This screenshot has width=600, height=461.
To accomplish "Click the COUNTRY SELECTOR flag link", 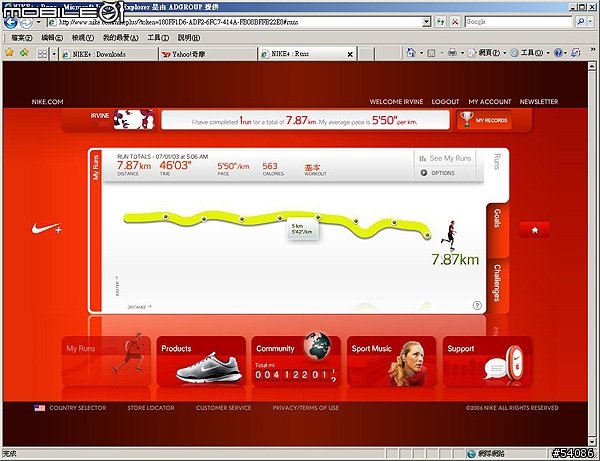I will tap(70, 408).
